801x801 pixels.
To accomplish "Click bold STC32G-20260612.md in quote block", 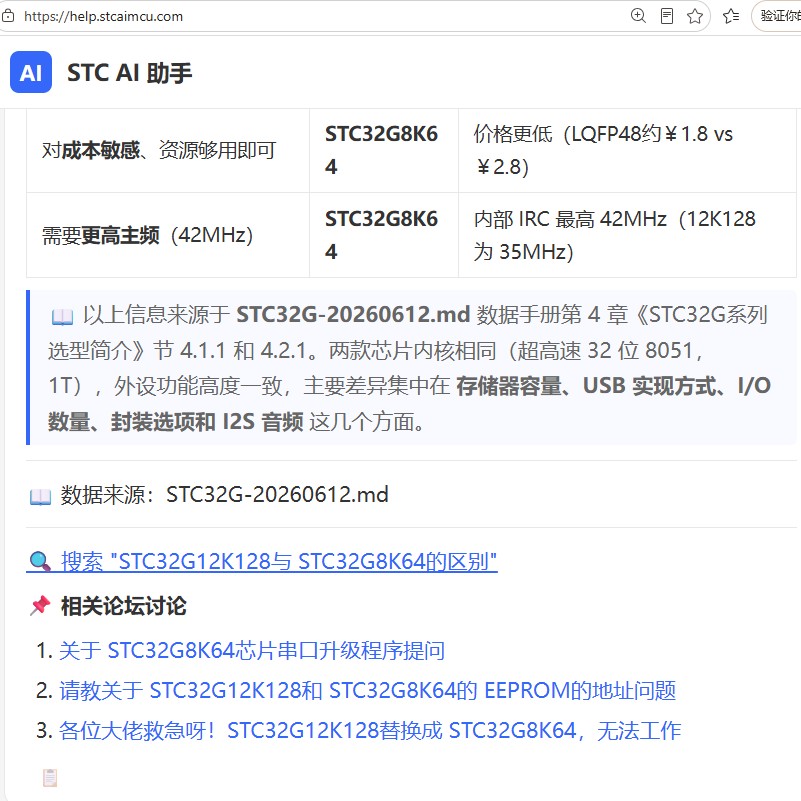I will tap(353, 315).
